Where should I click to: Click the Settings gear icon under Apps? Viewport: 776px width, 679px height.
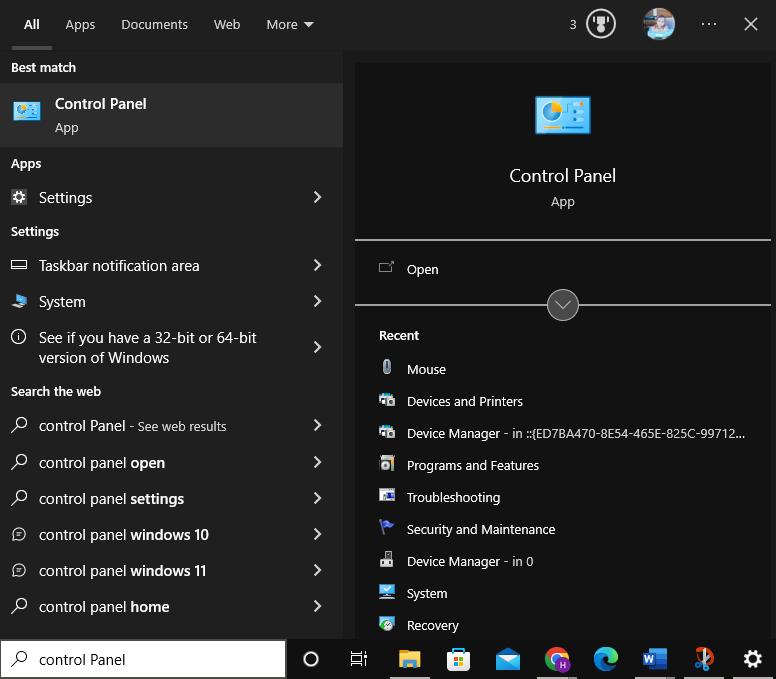coord(19,197)
